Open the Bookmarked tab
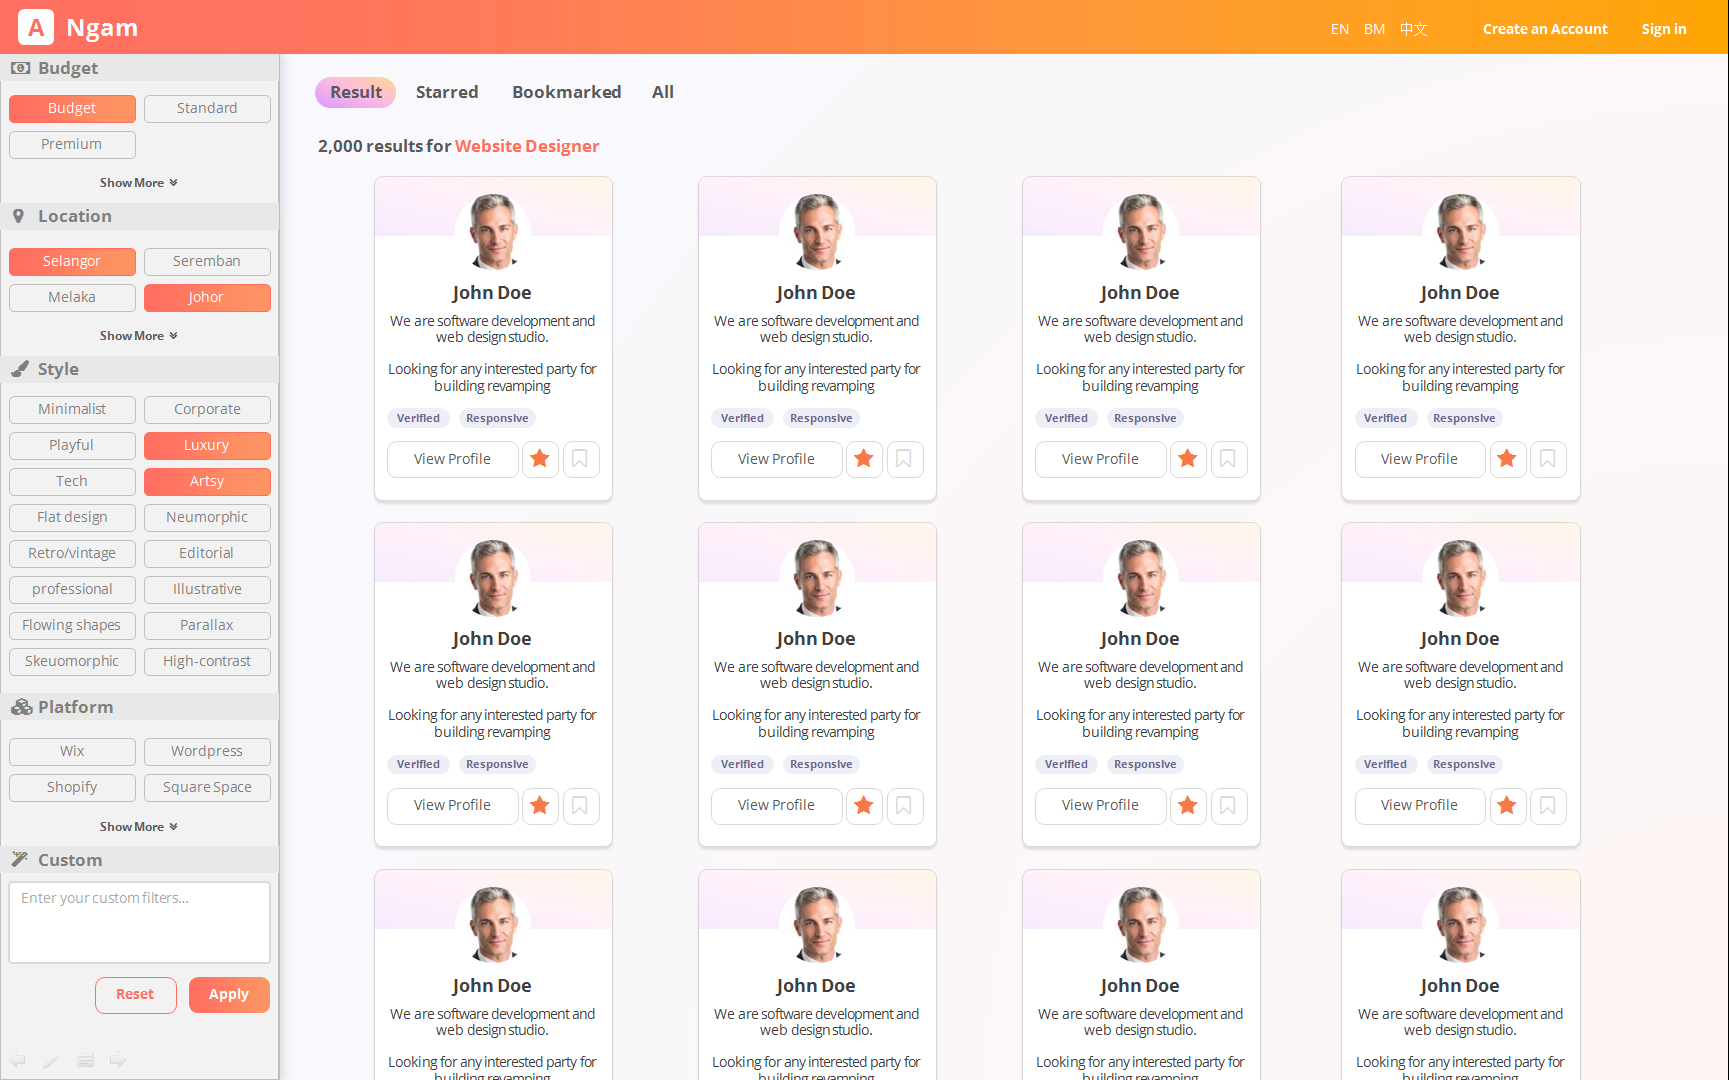 point(566,92)
